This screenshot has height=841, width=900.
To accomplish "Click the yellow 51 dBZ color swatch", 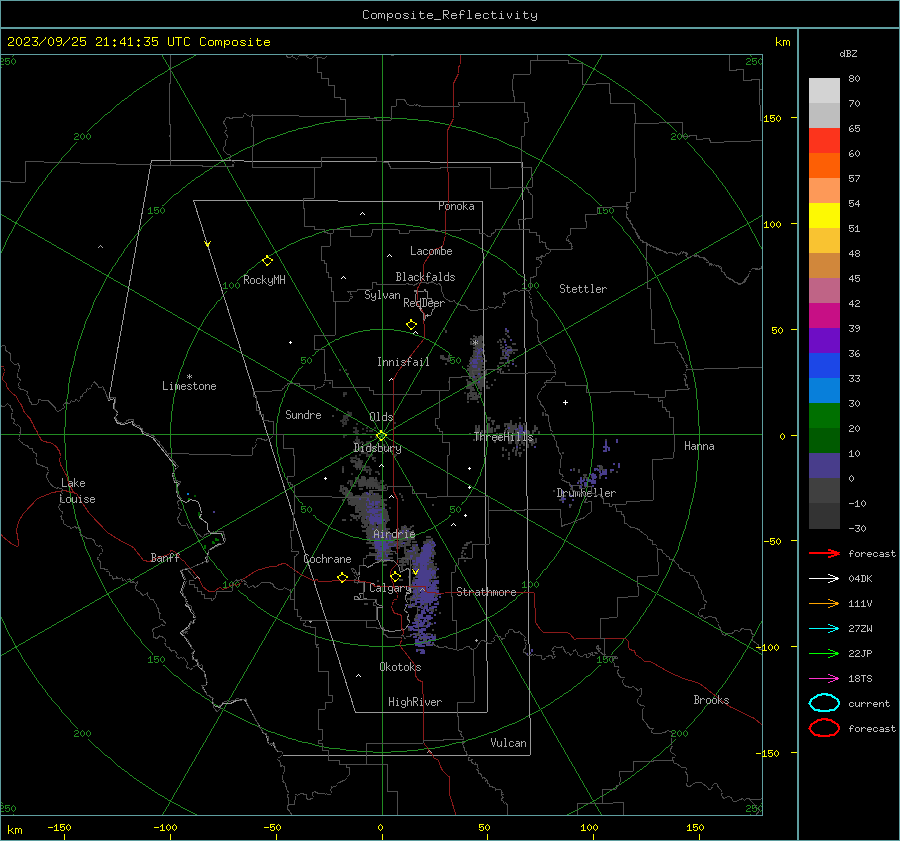I will click(824, 215).
